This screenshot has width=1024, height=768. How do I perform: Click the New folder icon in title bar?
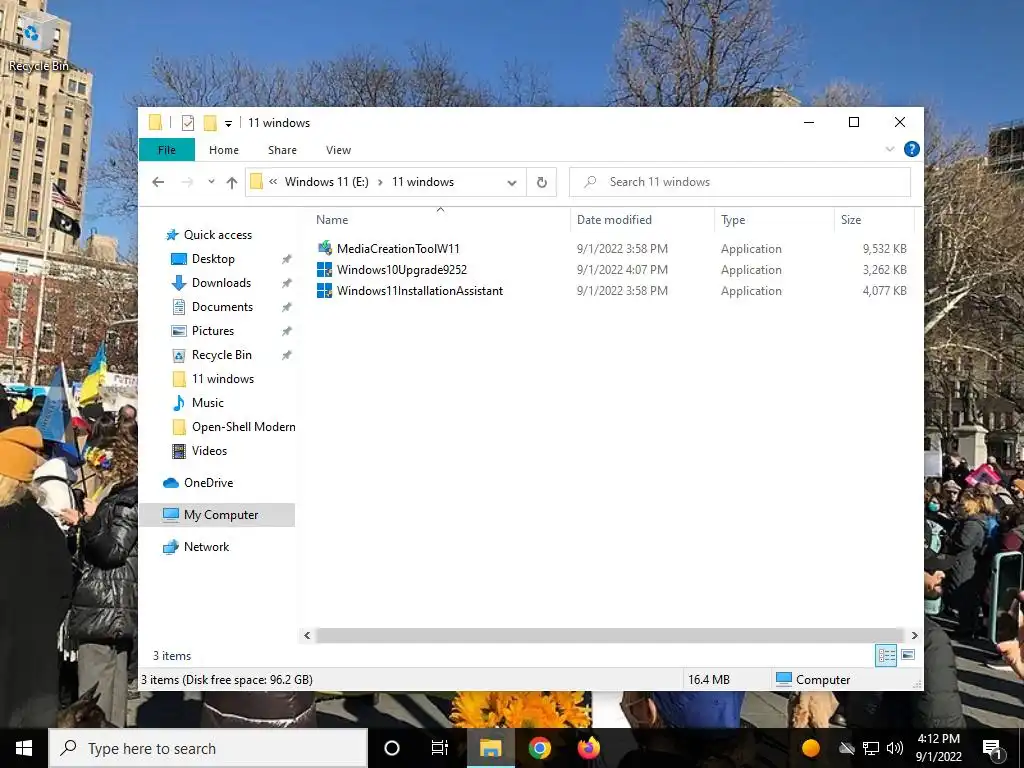point(210,122)
